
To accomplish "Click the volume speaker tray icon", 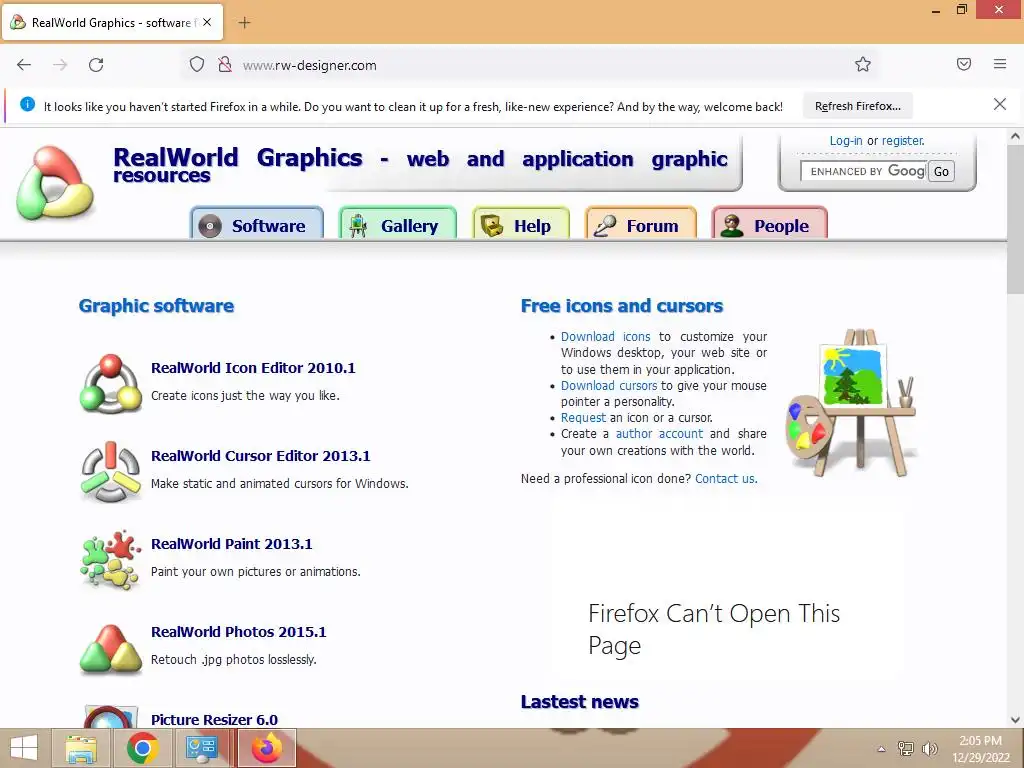I will 929,749.
